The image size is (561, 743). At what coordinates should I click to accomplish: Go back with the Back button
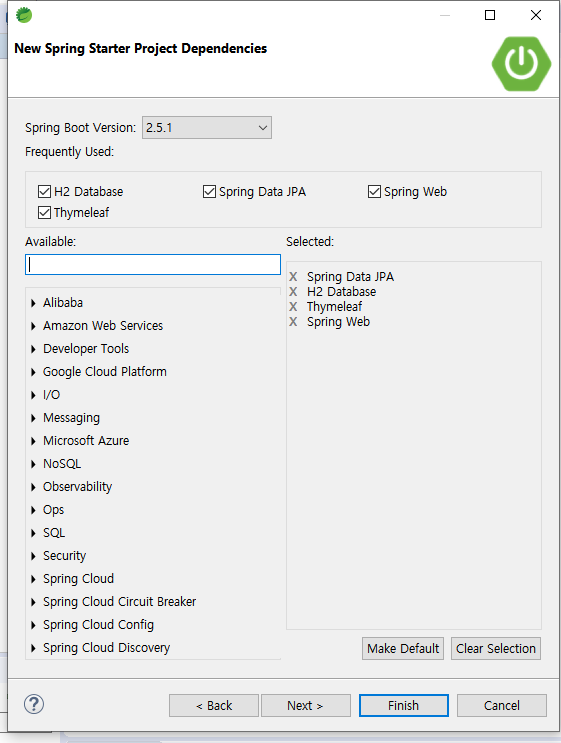(x=214, y=706)
